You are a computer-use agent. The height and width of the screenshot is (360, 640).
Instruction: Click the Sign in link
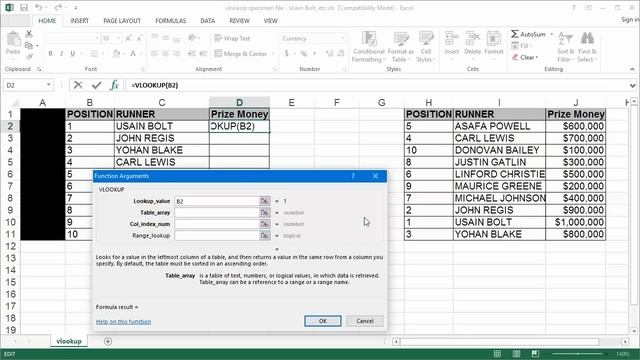[630, 20]
